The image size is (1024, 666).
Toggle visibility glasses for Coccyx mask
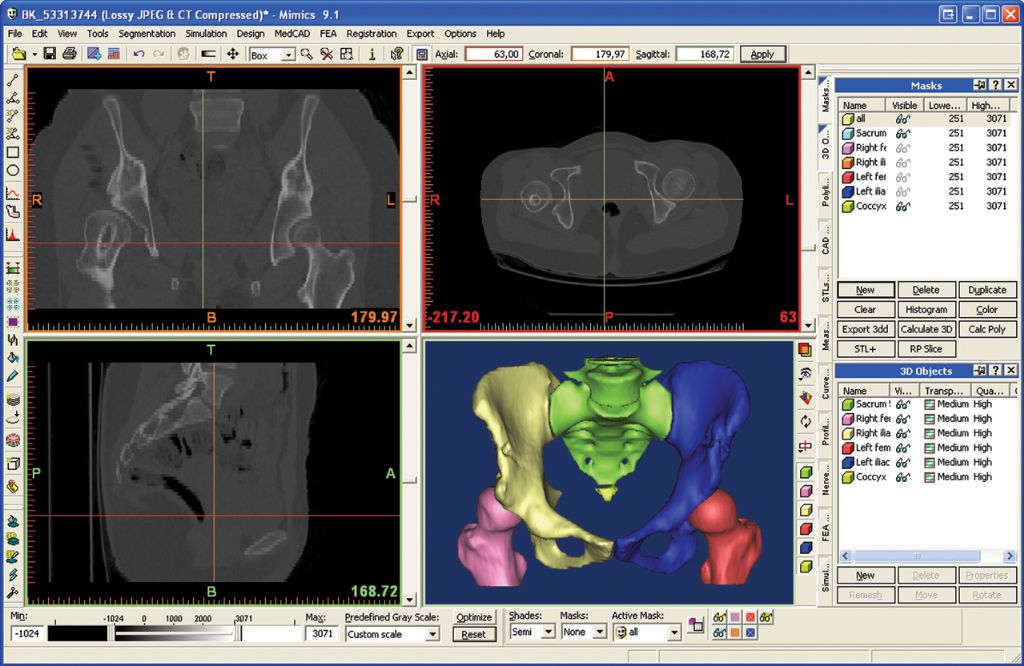[903, 206]
